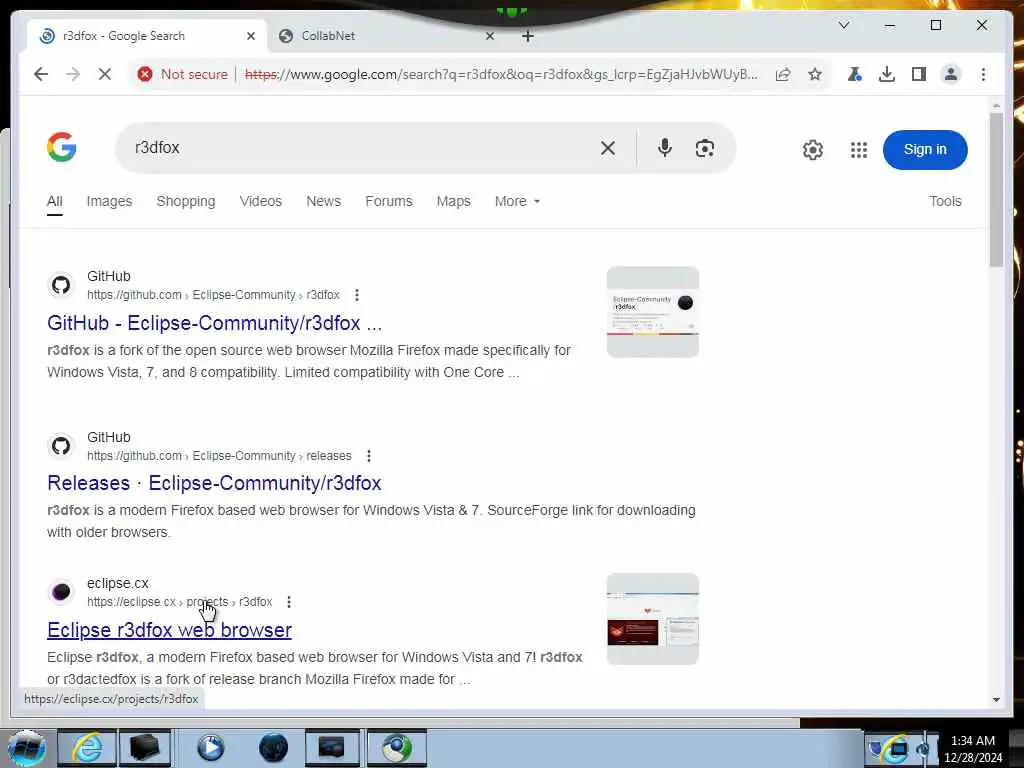Search by image with camera icon
Screen dimensions: 1024x768
pos(705,148)
